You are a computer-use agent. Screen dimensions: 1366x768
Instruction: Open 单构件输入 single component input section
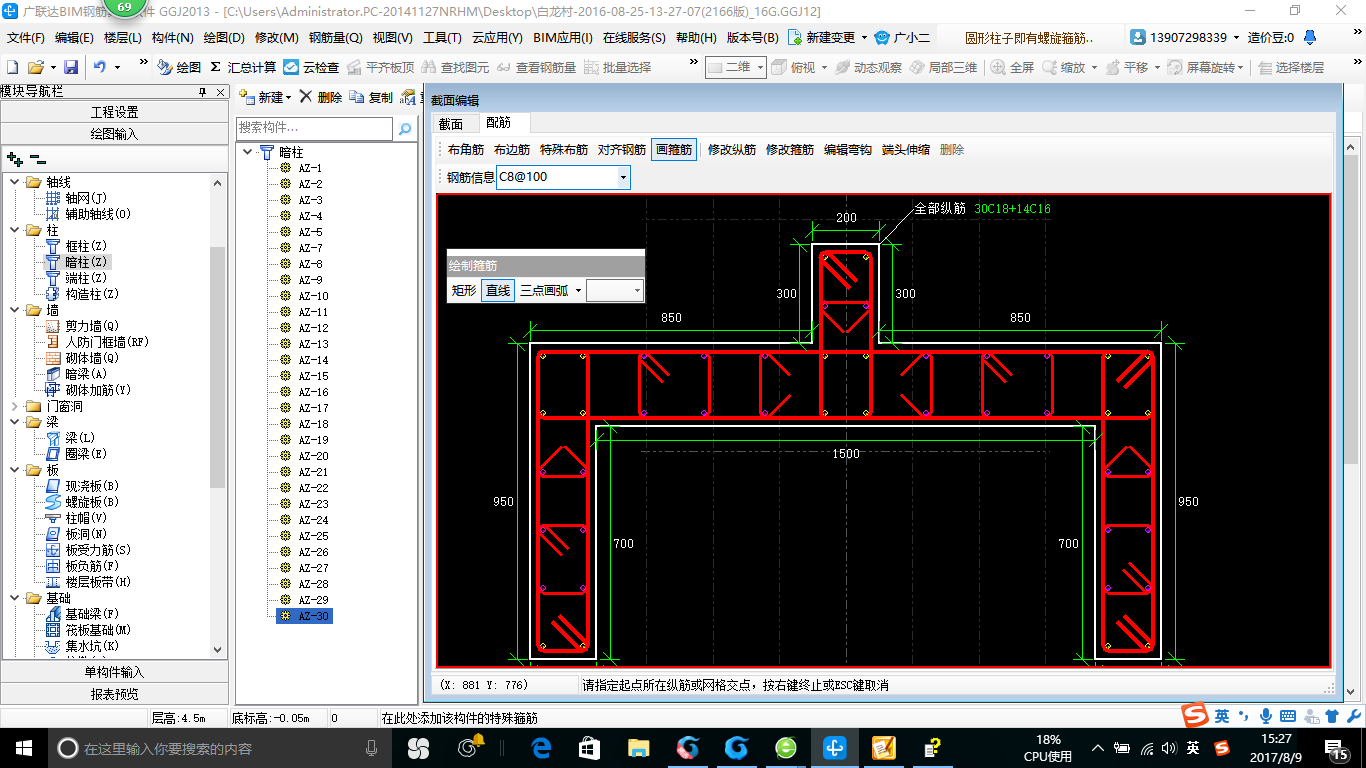115,673
